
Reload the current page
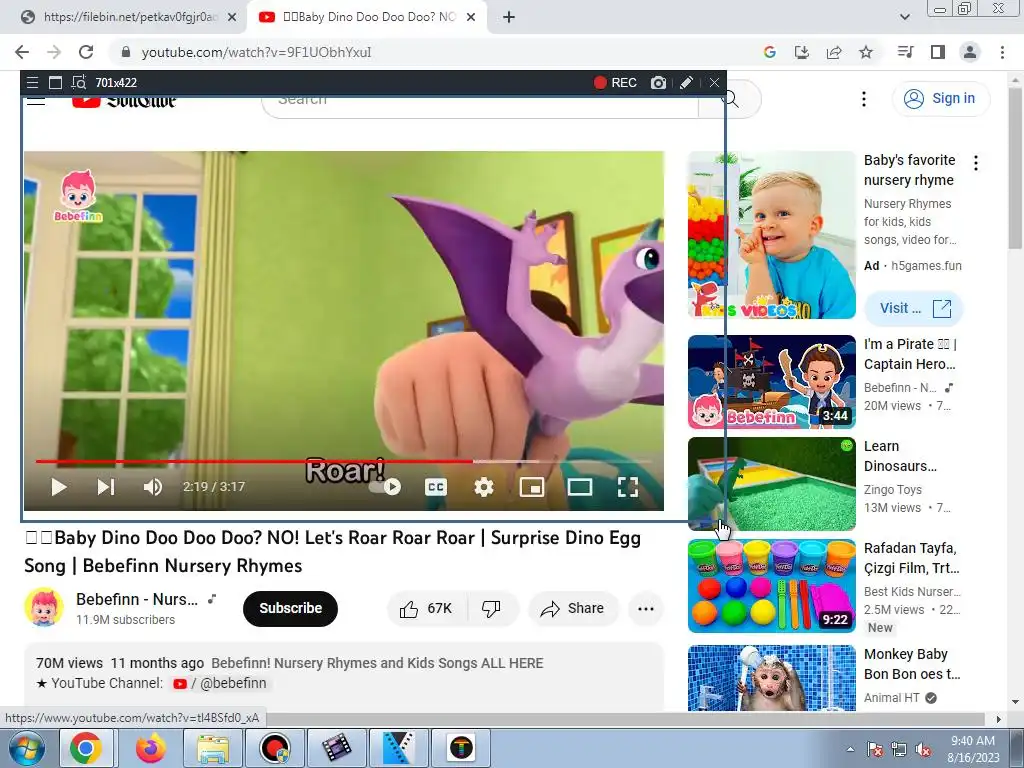(86, 52)
